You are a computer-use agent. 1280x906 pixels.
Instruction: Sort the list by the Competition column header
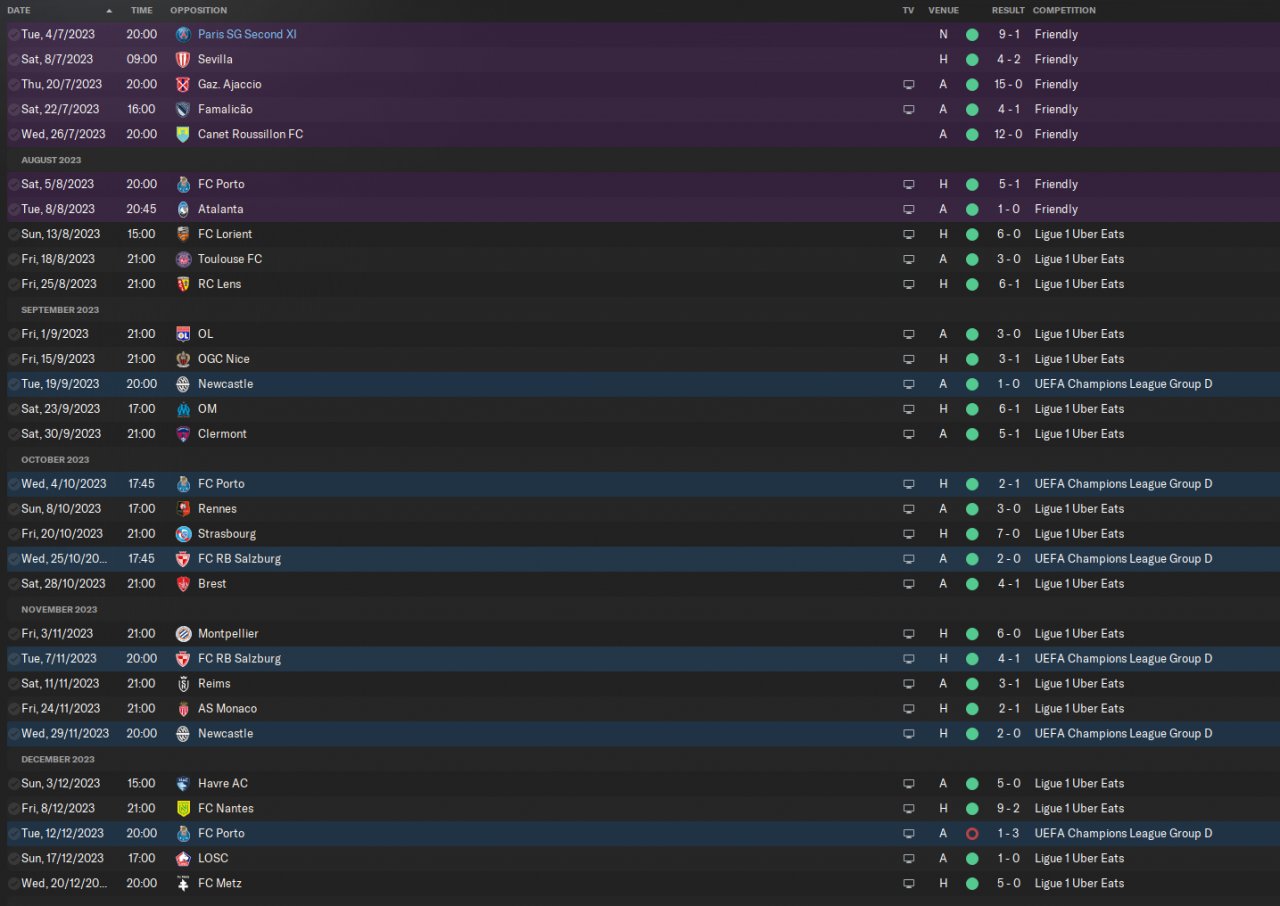[x=1064, y=10]
